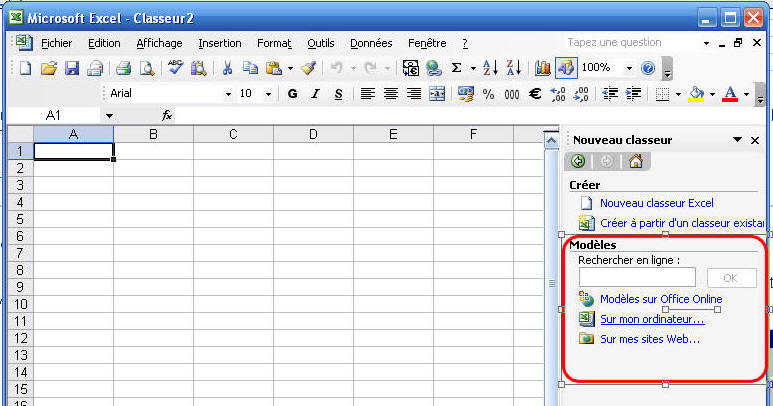
Task: Open the Chart Wizard icon
Action: point(542,68)
